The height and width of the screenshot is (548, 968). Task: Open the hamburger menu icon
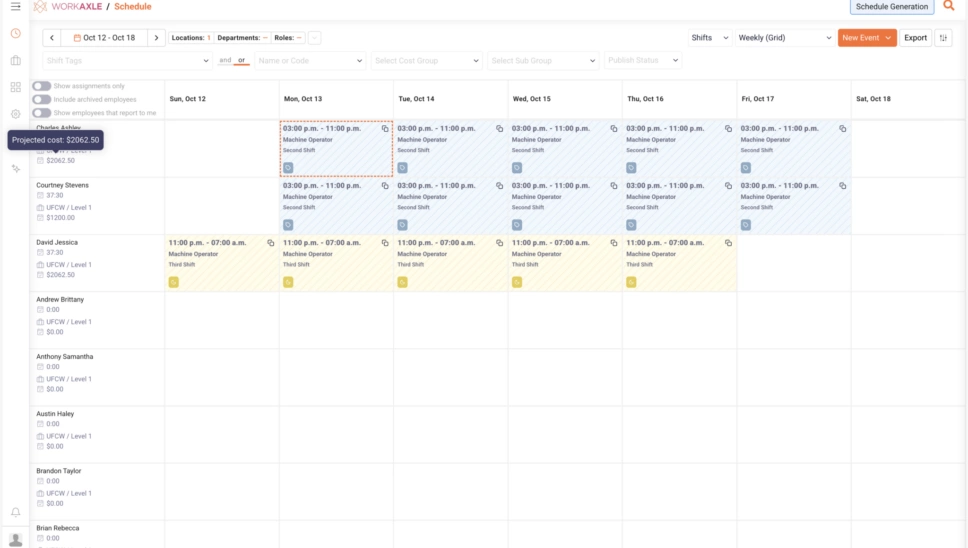pos(15,6)
